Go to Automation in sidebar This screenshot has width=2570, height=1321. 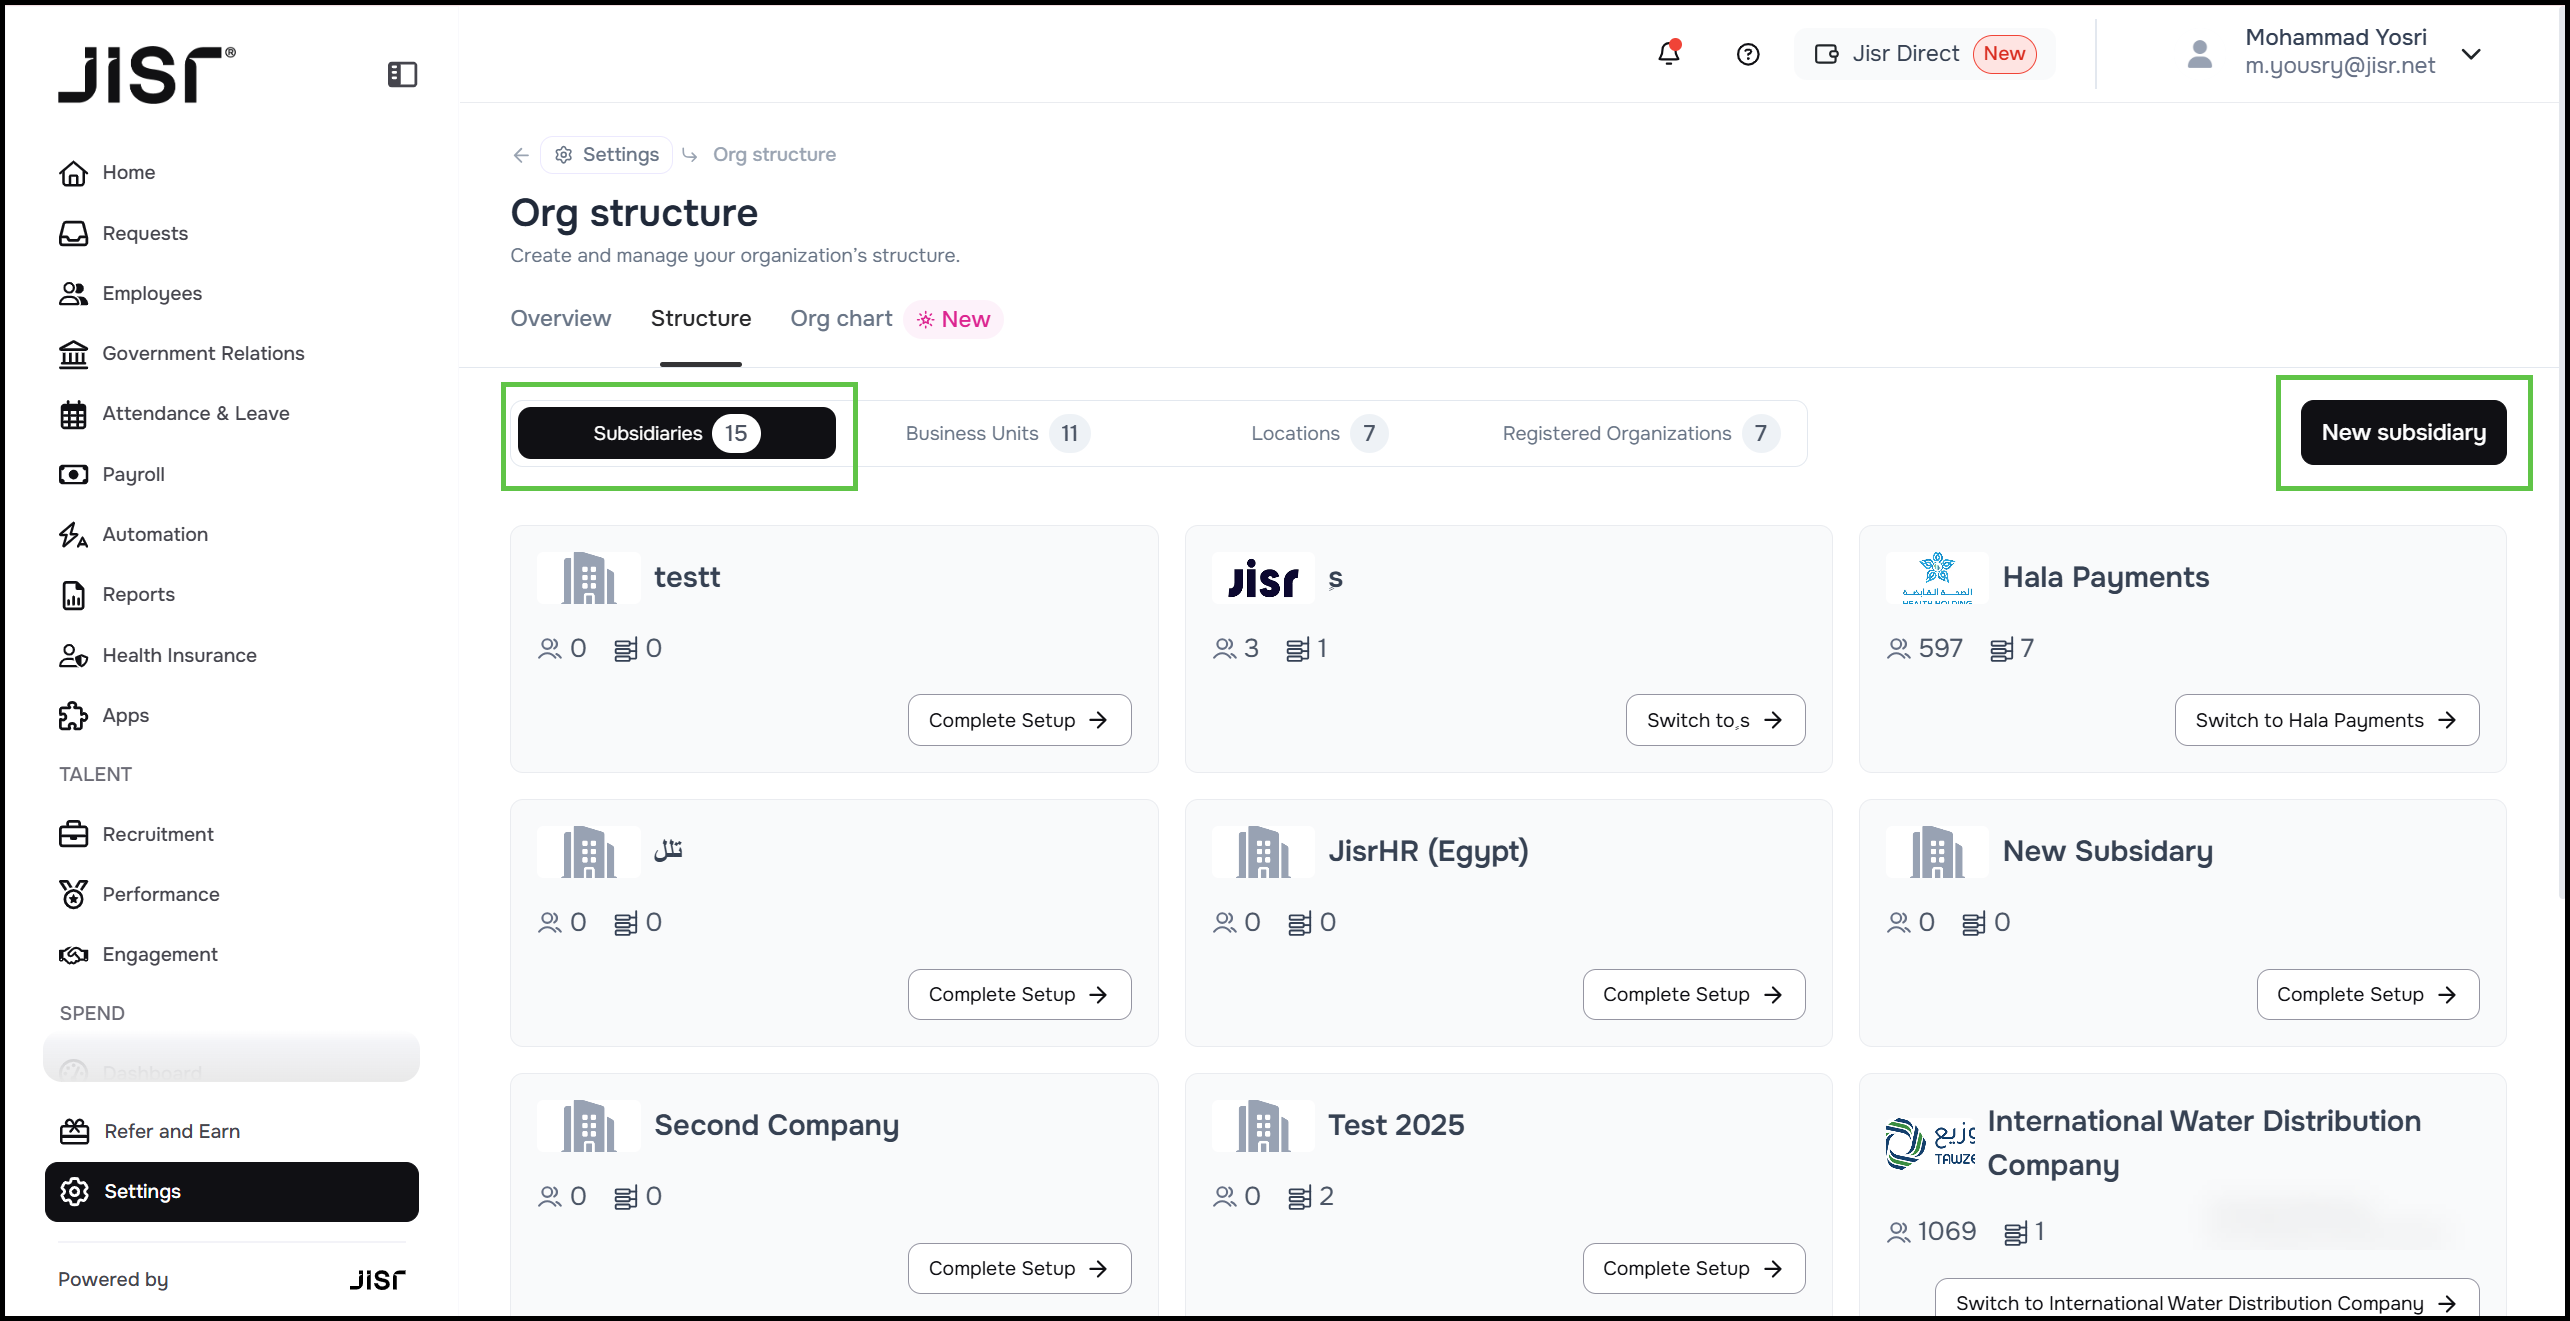click(x=155, y=534)
